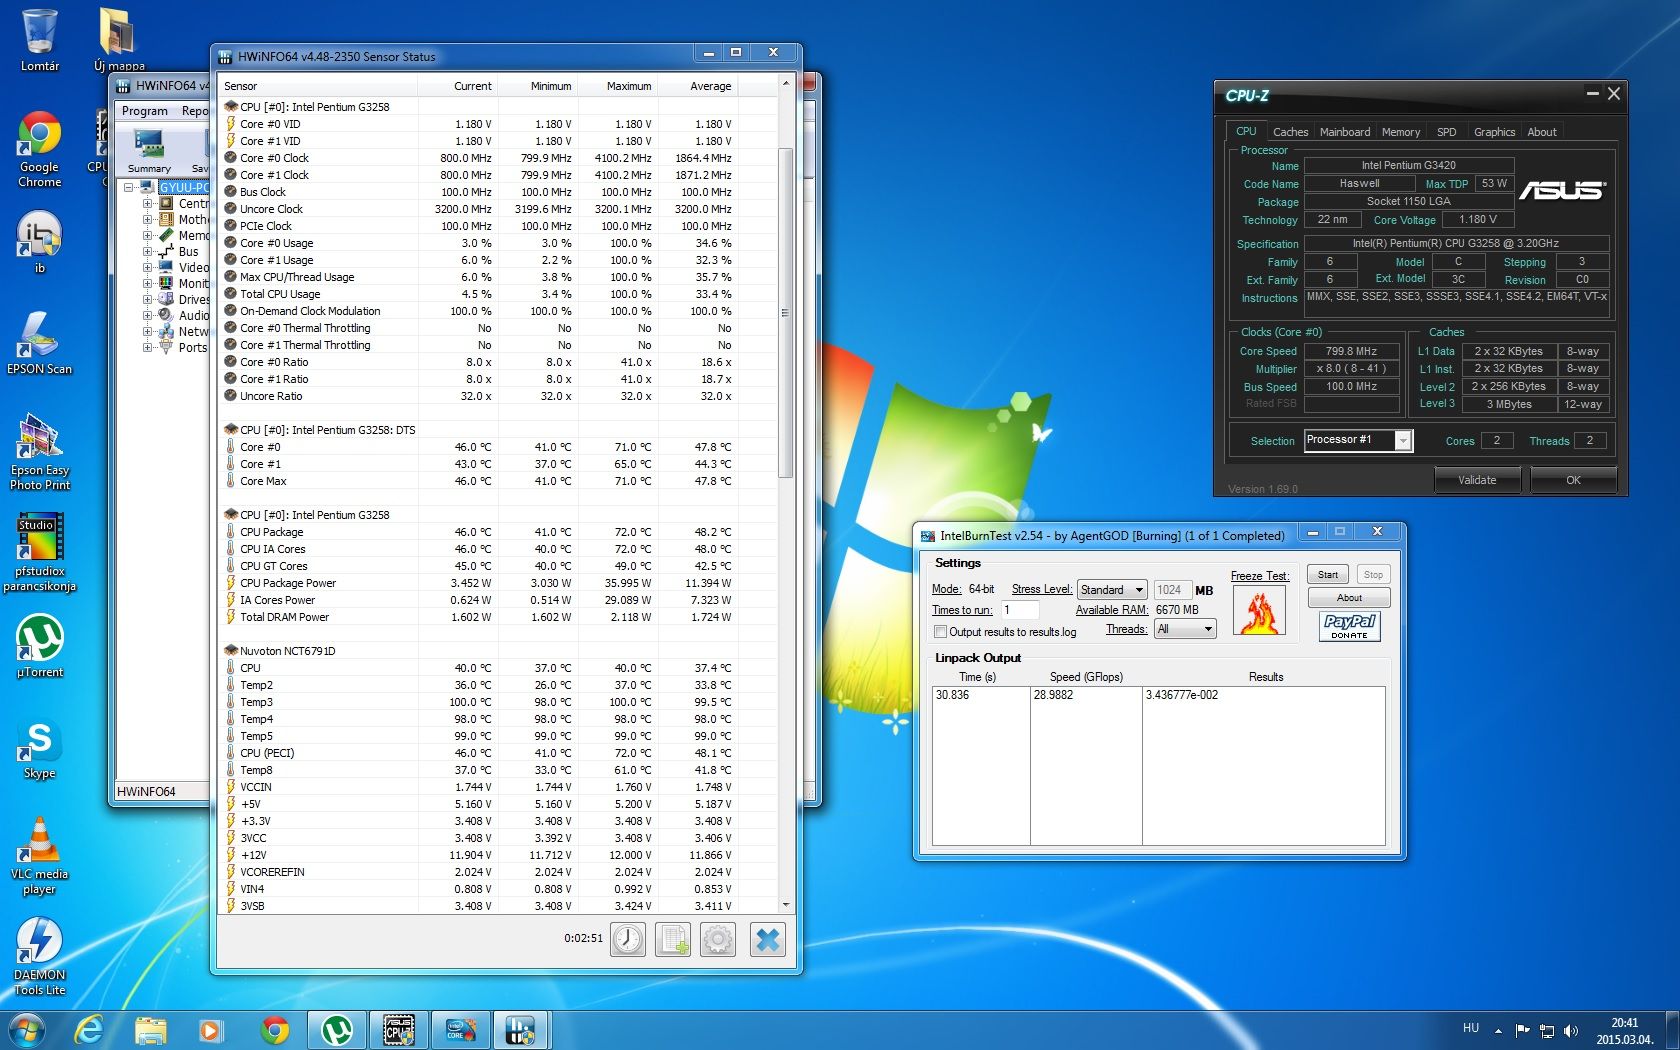Image resolution: width=1680 pixels, height=1050 pixels.
Task: Switch to Memory tab in CPU-Z
Action: click(x=1400, y=132)
